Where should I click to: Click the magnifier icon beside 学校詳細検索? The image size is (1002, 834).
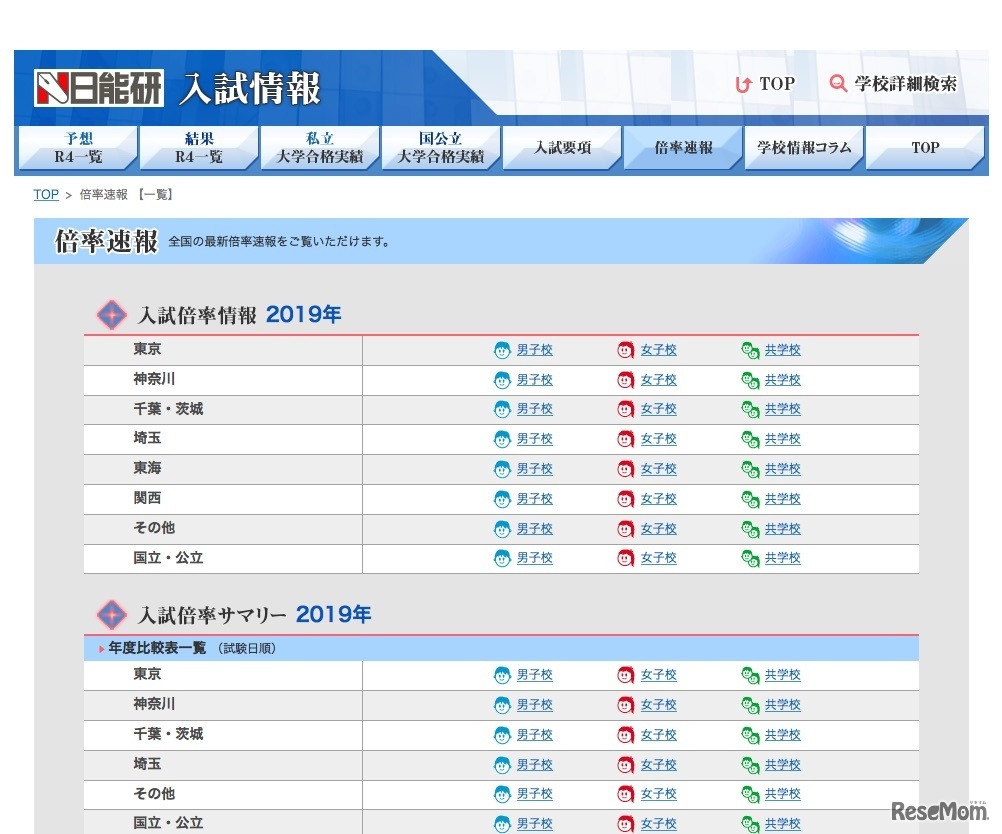pos(838,84)
